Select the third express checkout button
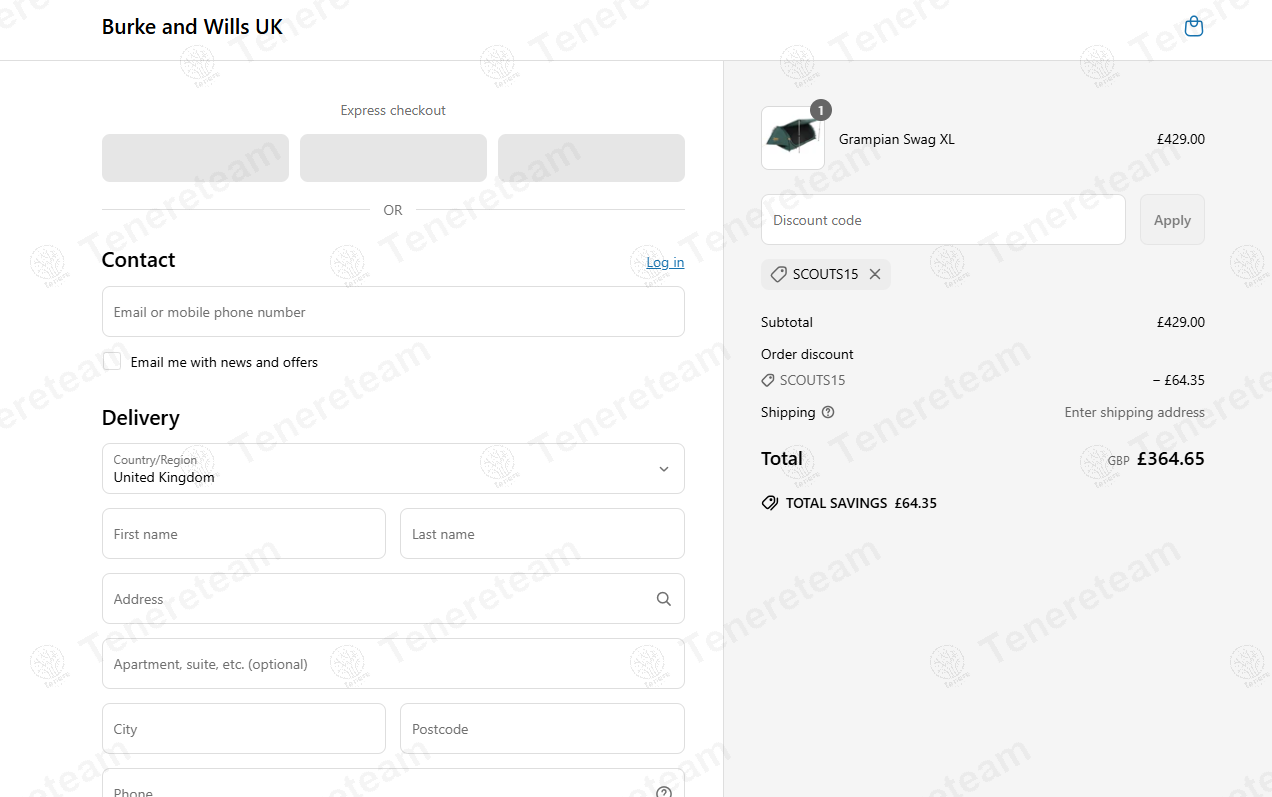The image size is (1272, 797). click(x=591, y=158)
